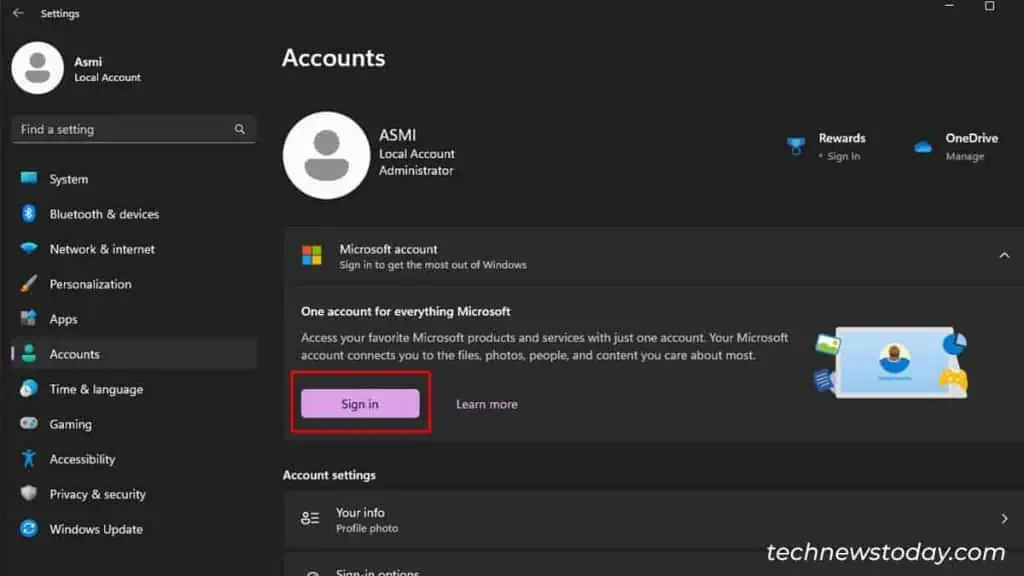Image resolution: width=1024 pixels, height=576 pixels.
Task: Click the Microsoft Rewards icon
Action: click(796, 146)
